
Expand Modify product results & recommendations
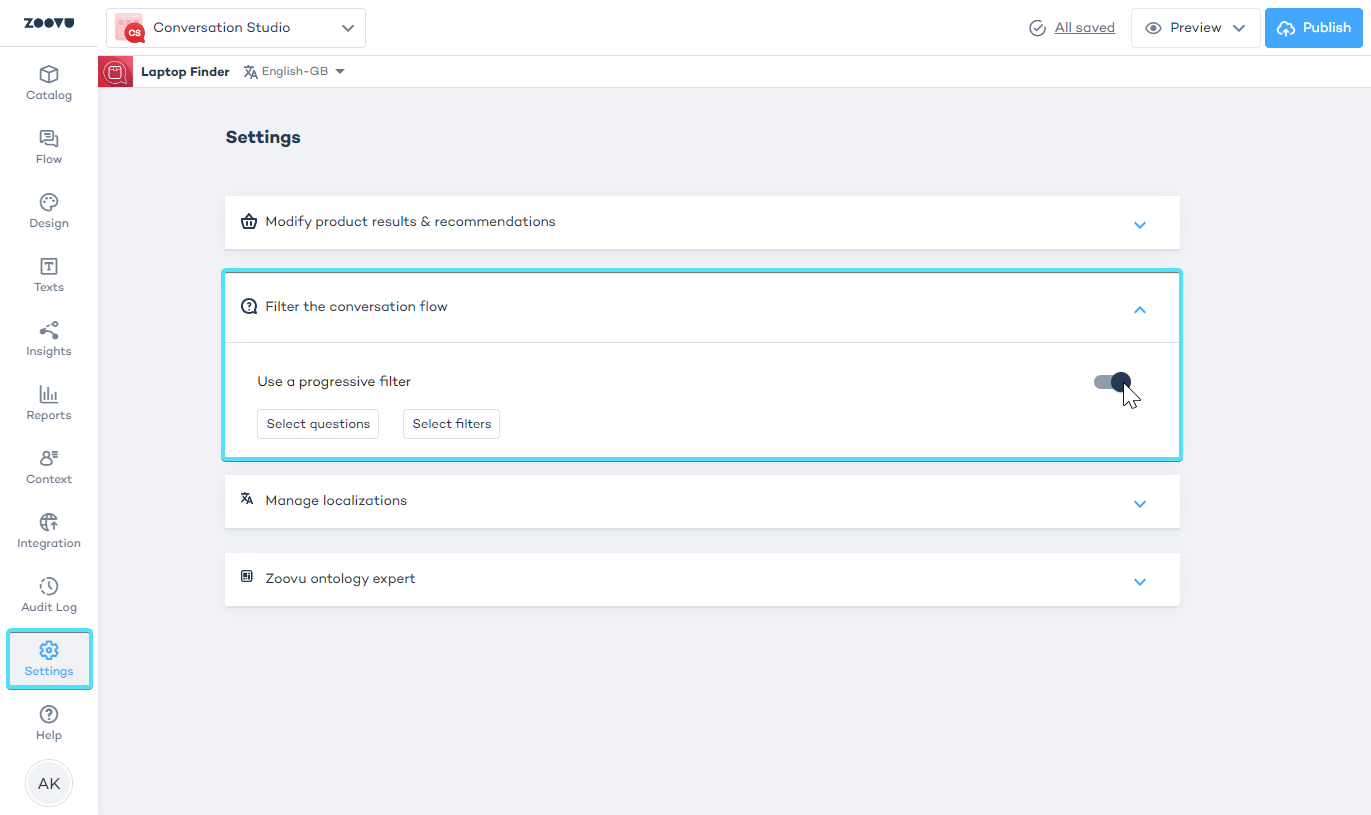1139,224
